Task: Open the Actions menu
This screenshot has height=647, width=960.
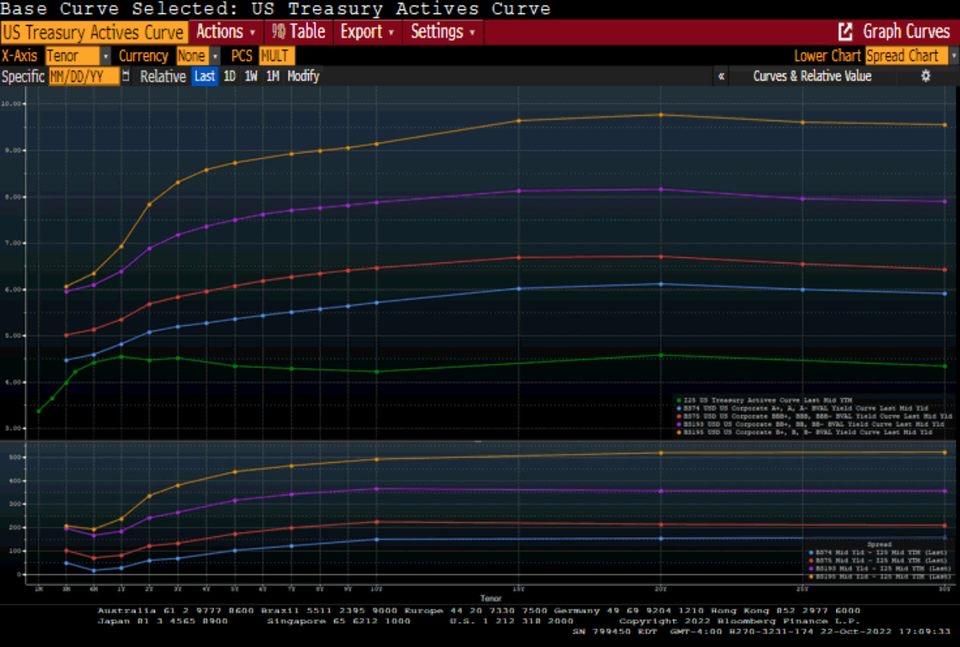Action: tap(222, 31)
